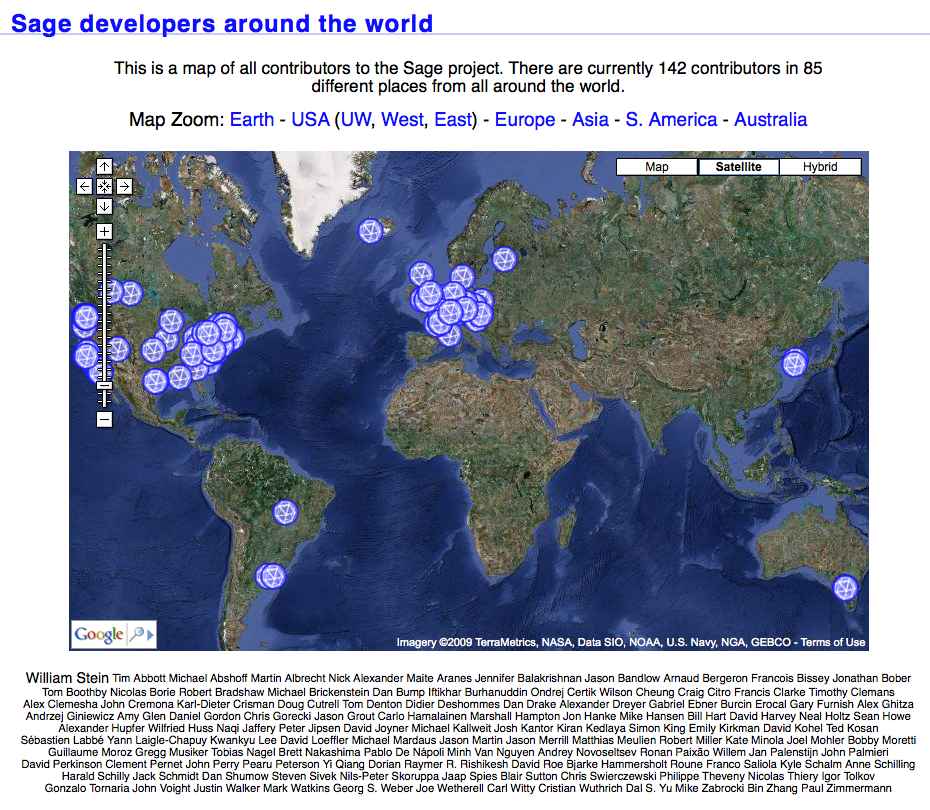Click the zoom slider handle
The width and height of the screenshot is (930, 810).
(x=104, y=384)
